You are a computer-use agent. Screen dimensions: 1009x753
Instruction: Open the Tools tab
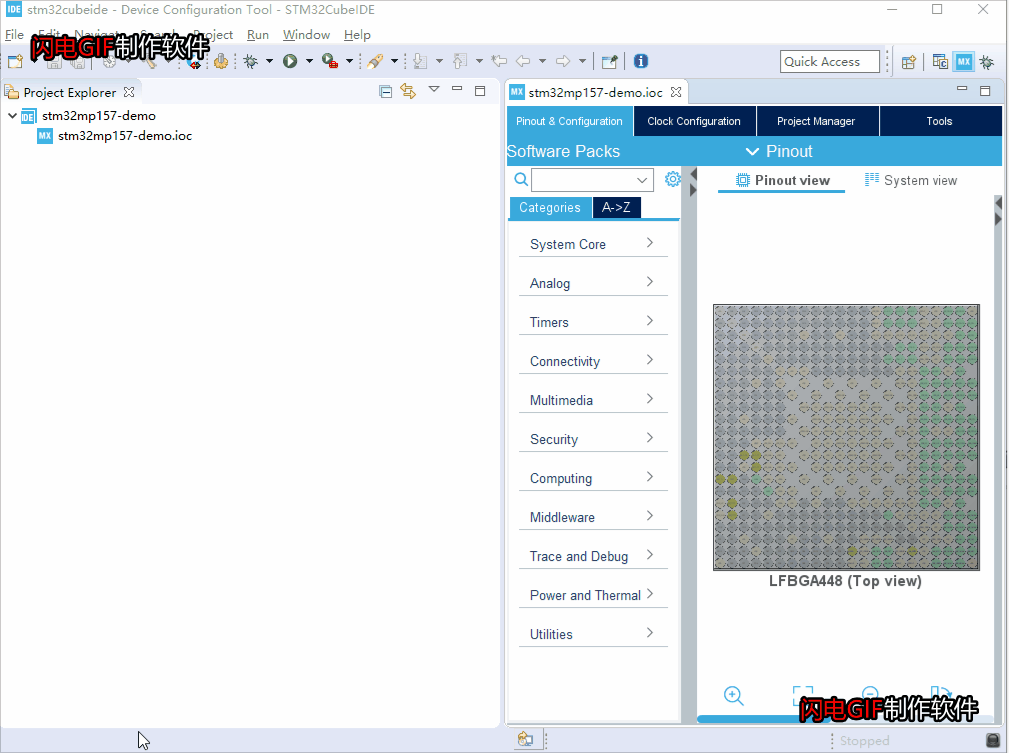point(940,121)
